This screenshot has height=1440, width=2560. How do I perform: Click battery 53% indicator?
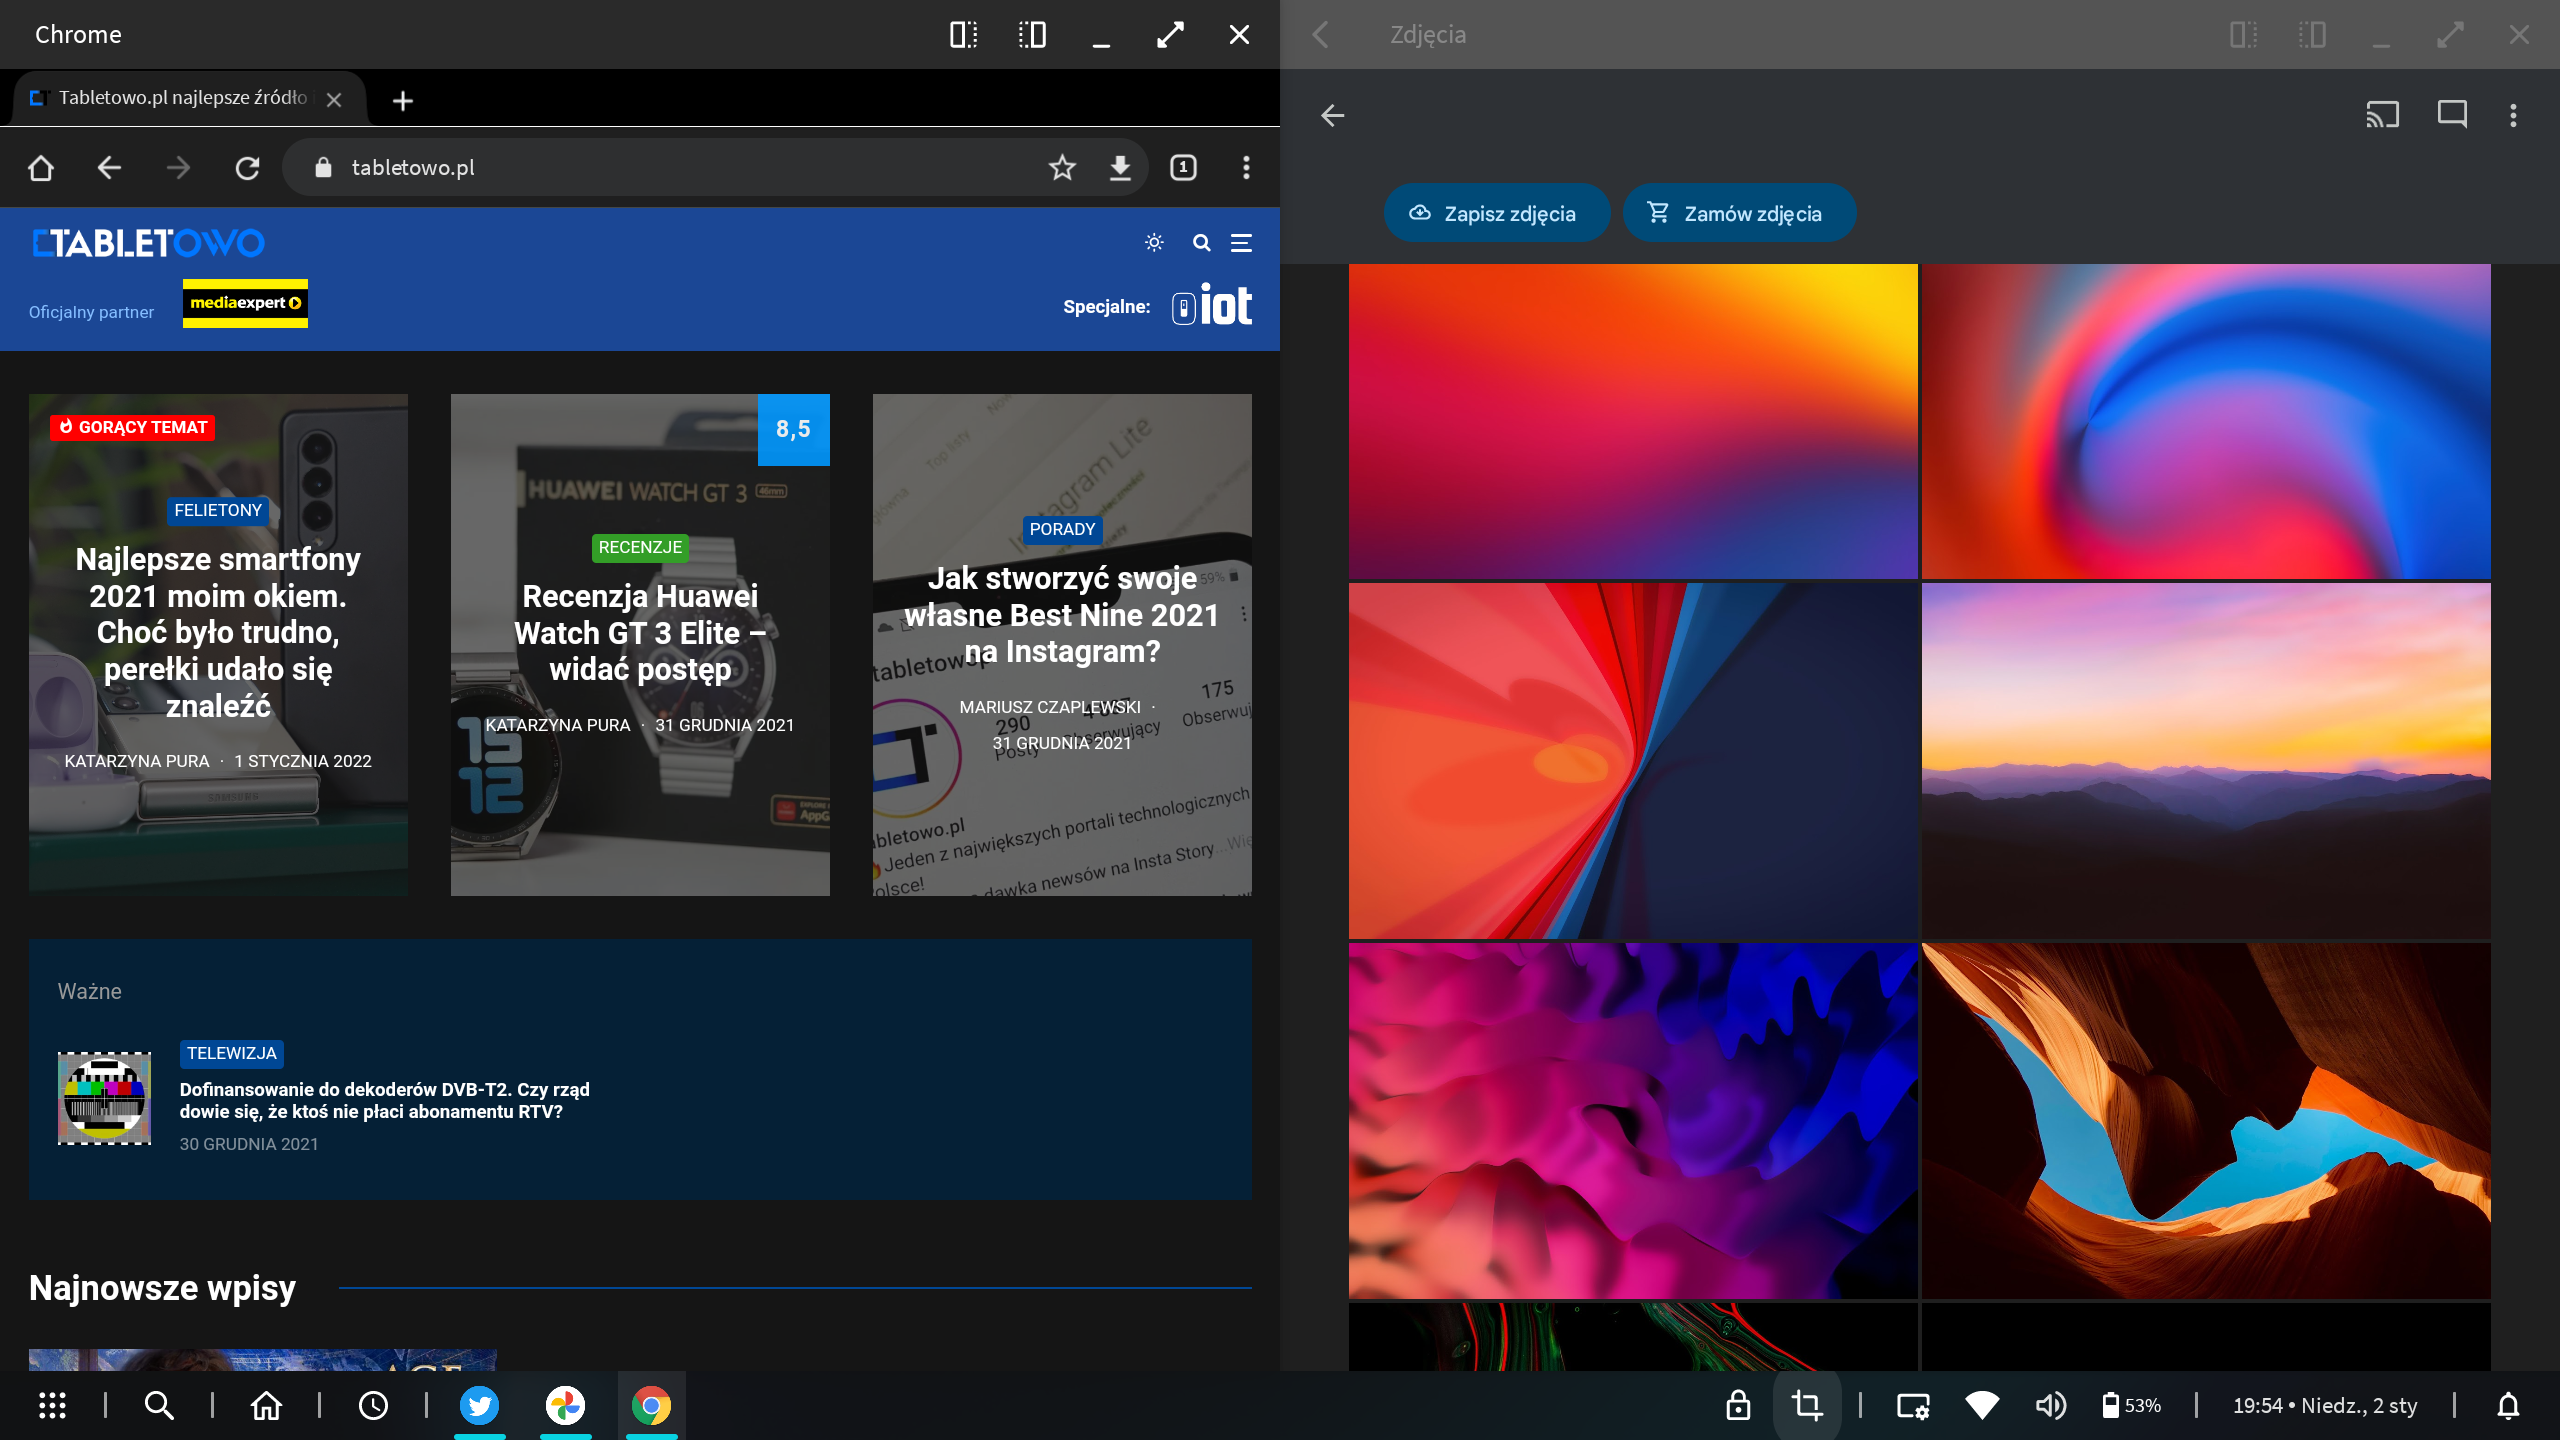(2132, 1406)
